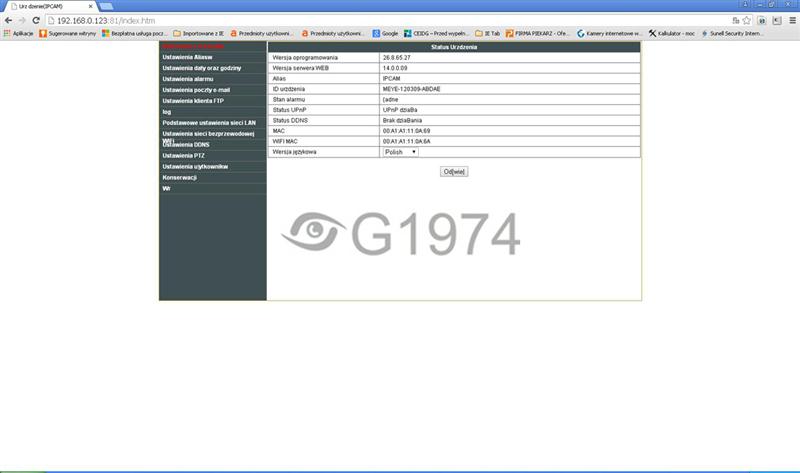Click the Alias value IPCAM

point(391,79)
